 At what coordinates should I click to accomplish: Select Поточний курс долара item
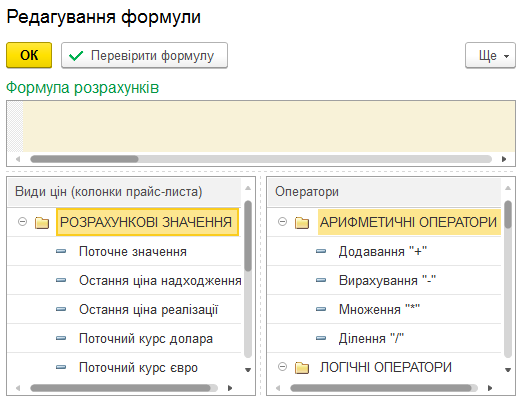(124, 338)
